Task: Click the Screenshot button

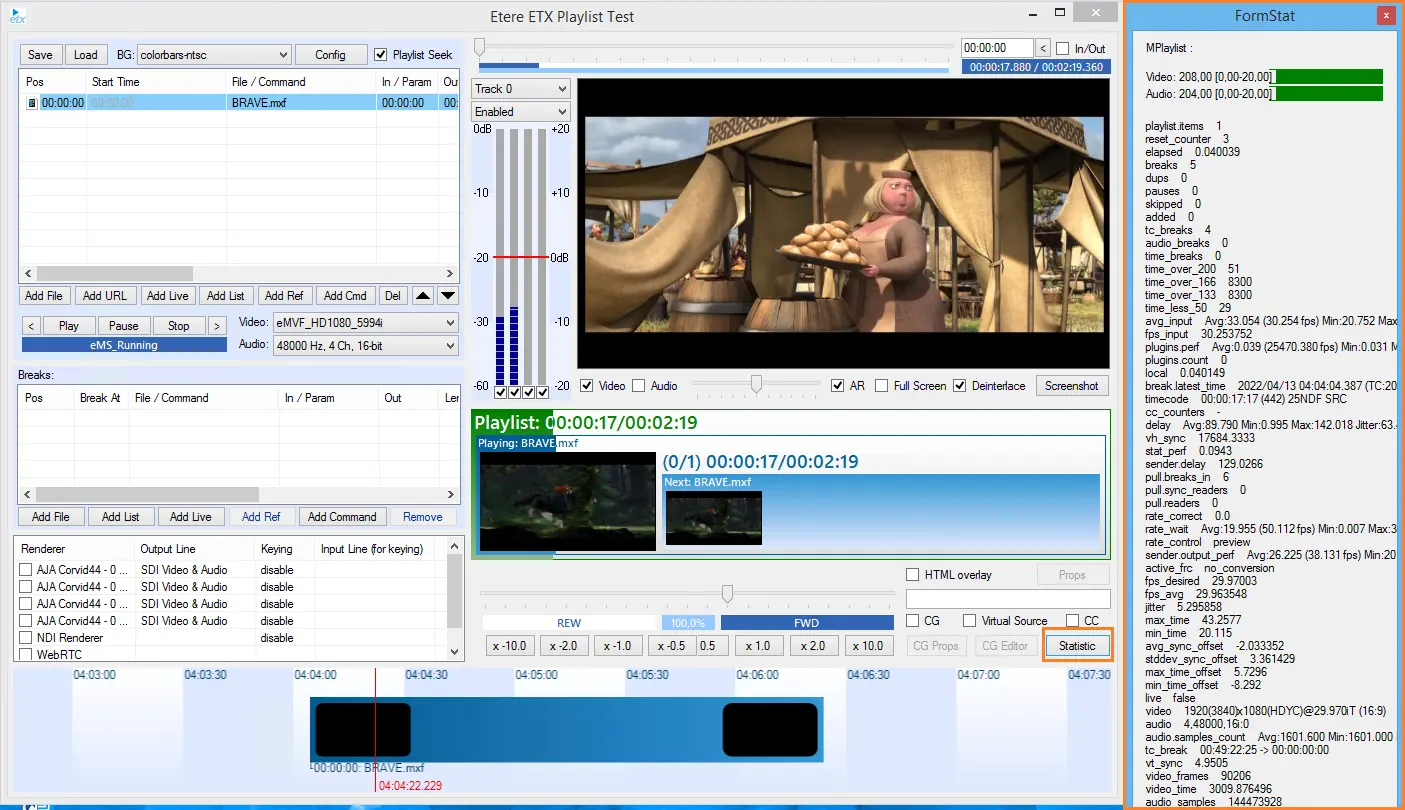Action: pyautogui.click(x=1072, y=386)
